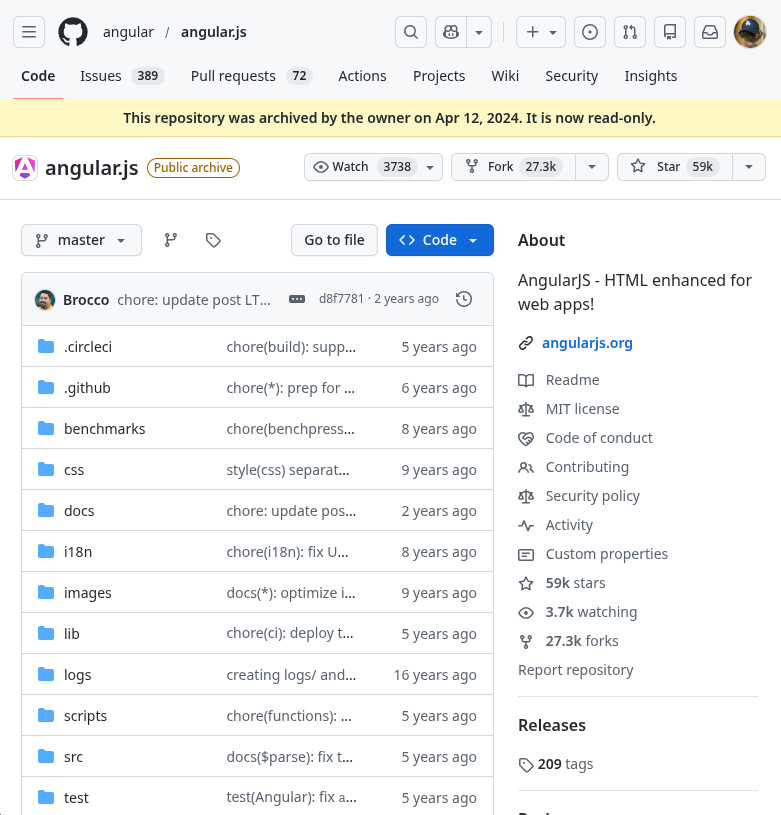Expand the master branch dropdown
The height and width of the screenshot is (815, 781).
coord(81,240)
